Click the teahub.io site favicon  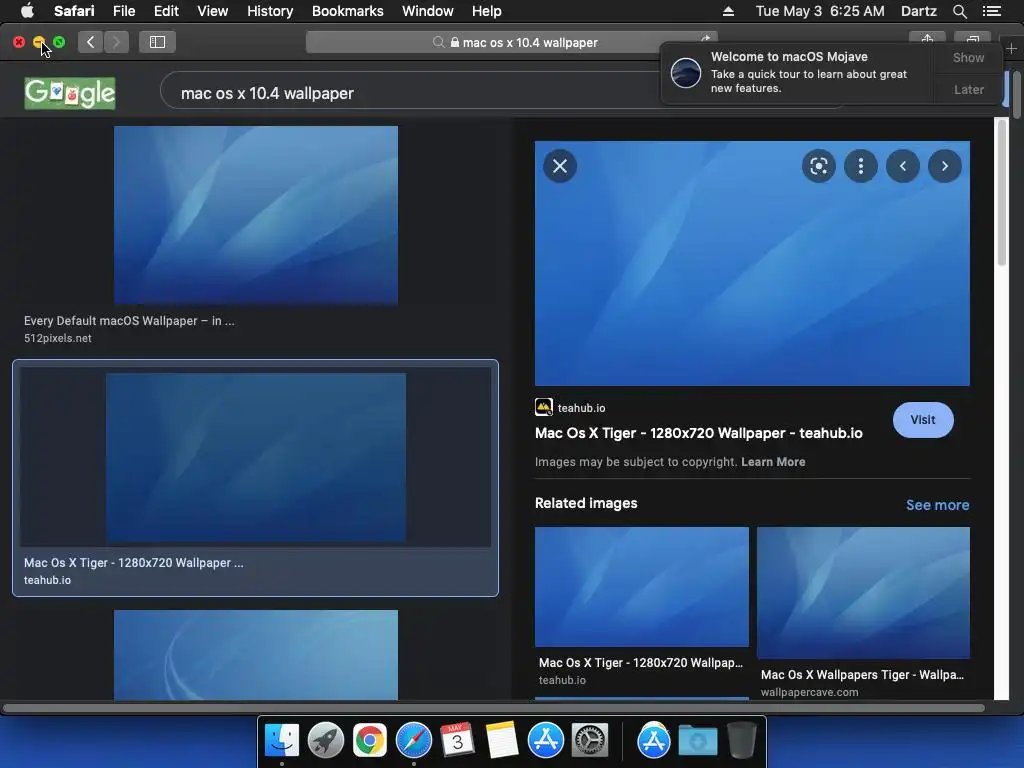(x=543, y=408)
